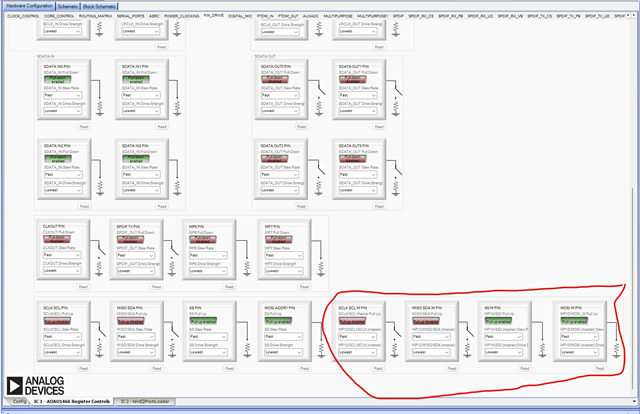The image size is (640, 414).
Task: Click Read button under MP7 PIN
Action: click(x=304, y=287)
